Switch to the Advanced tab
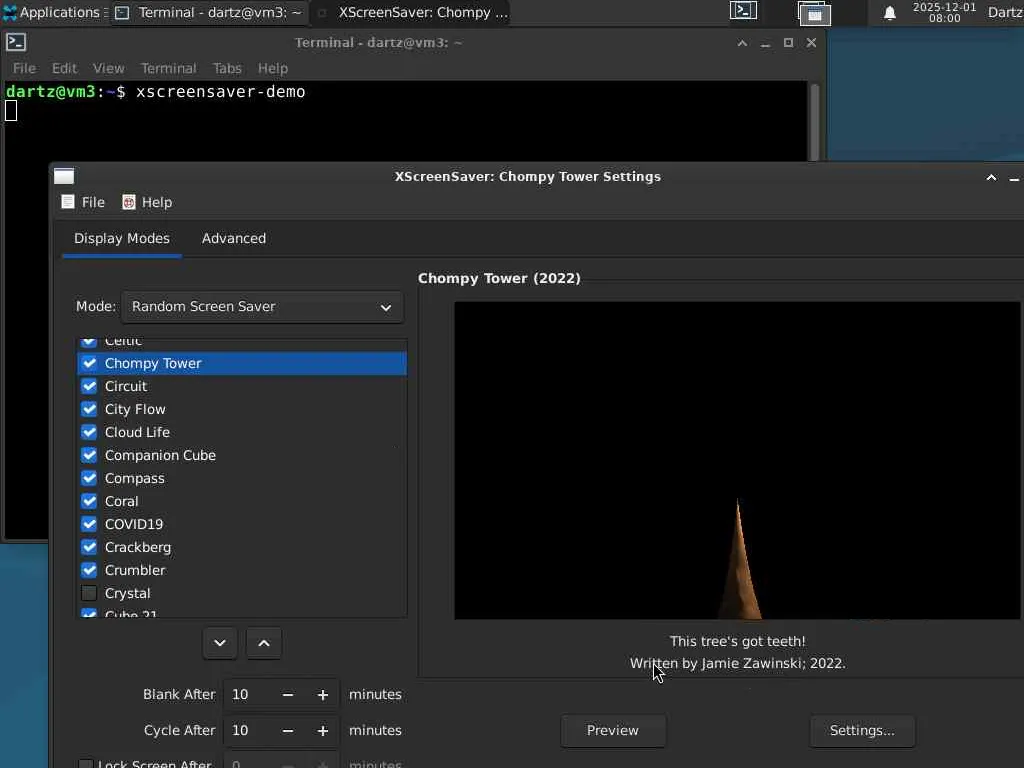The width and height of the screenshot is (1024, 768). (233, 238)
